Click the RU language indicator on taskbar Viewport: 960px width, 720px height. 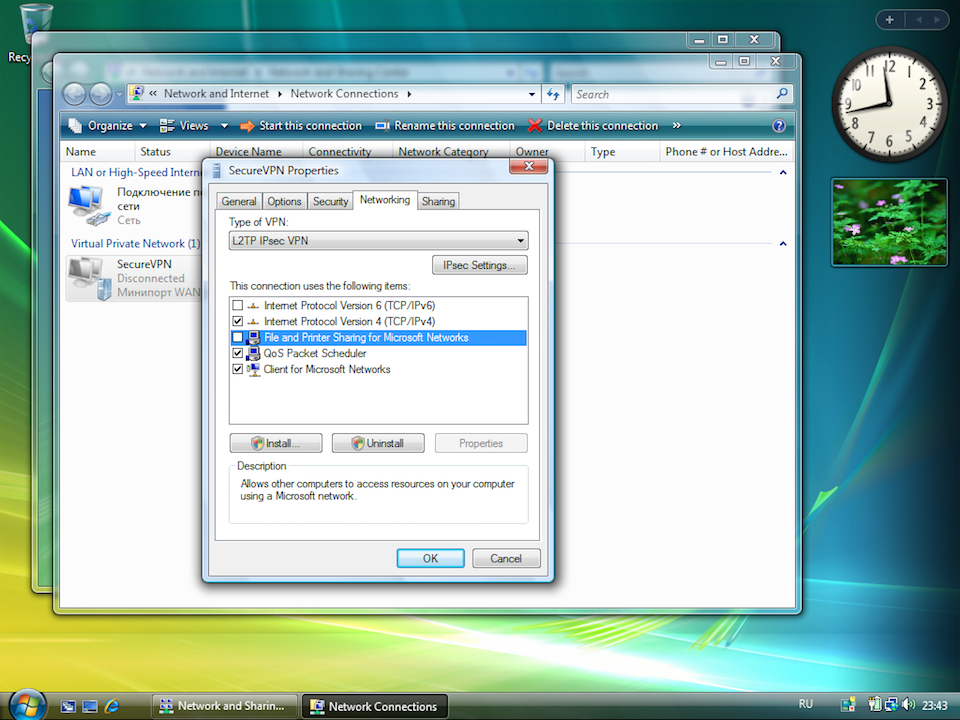pos(806,704)
